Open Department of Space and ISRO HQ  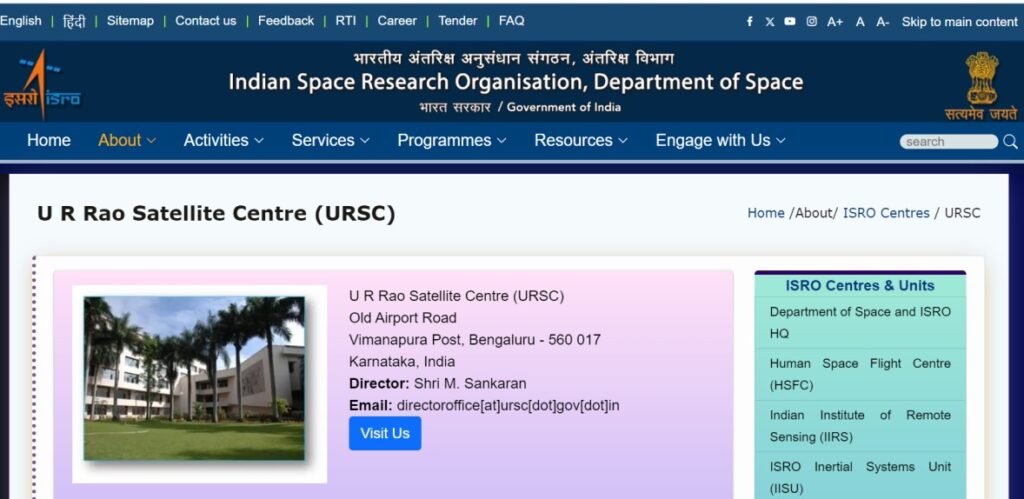tap(860, 323)
